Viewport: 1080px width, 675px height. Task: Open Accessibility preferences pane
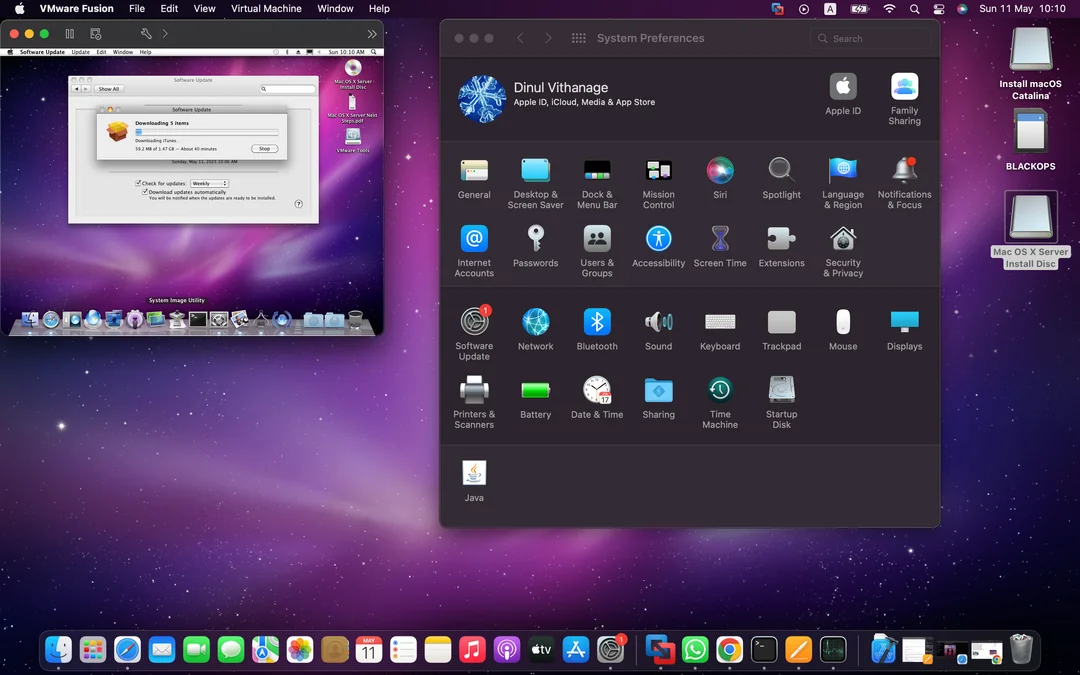point(658,247)
